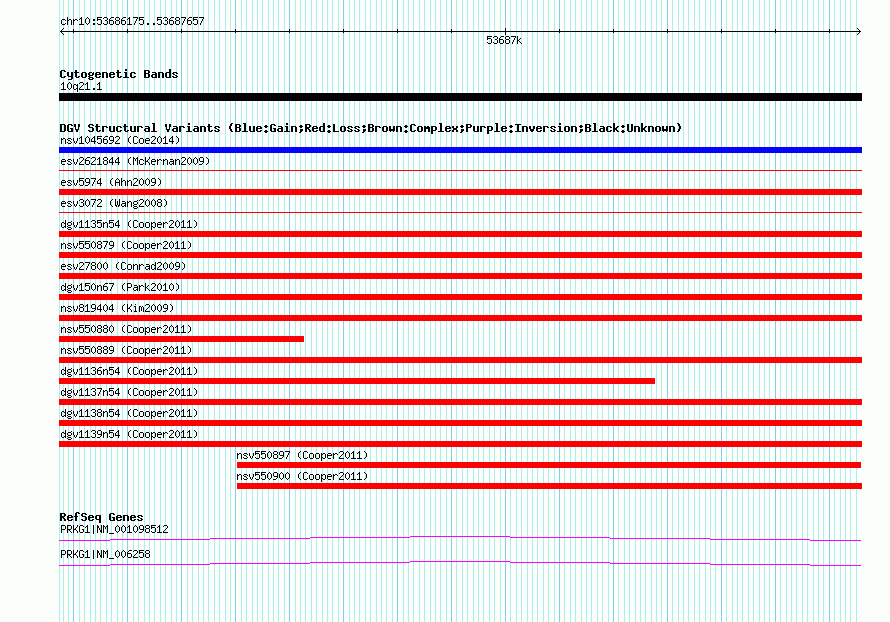The image size is (890, 622).
Task: Click the blue gain bar for nsv1045692
Action: pos(460,150)
